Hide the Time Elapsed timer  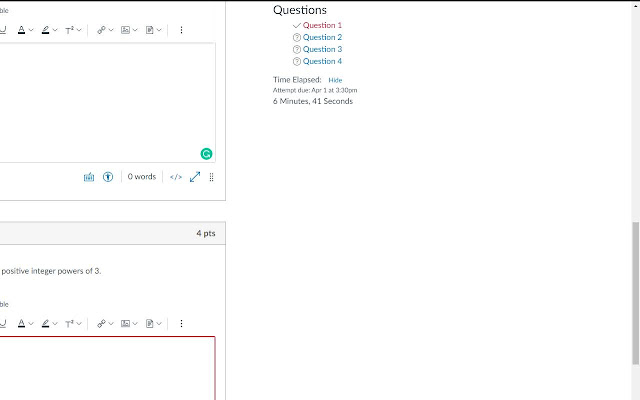point(335,80)
